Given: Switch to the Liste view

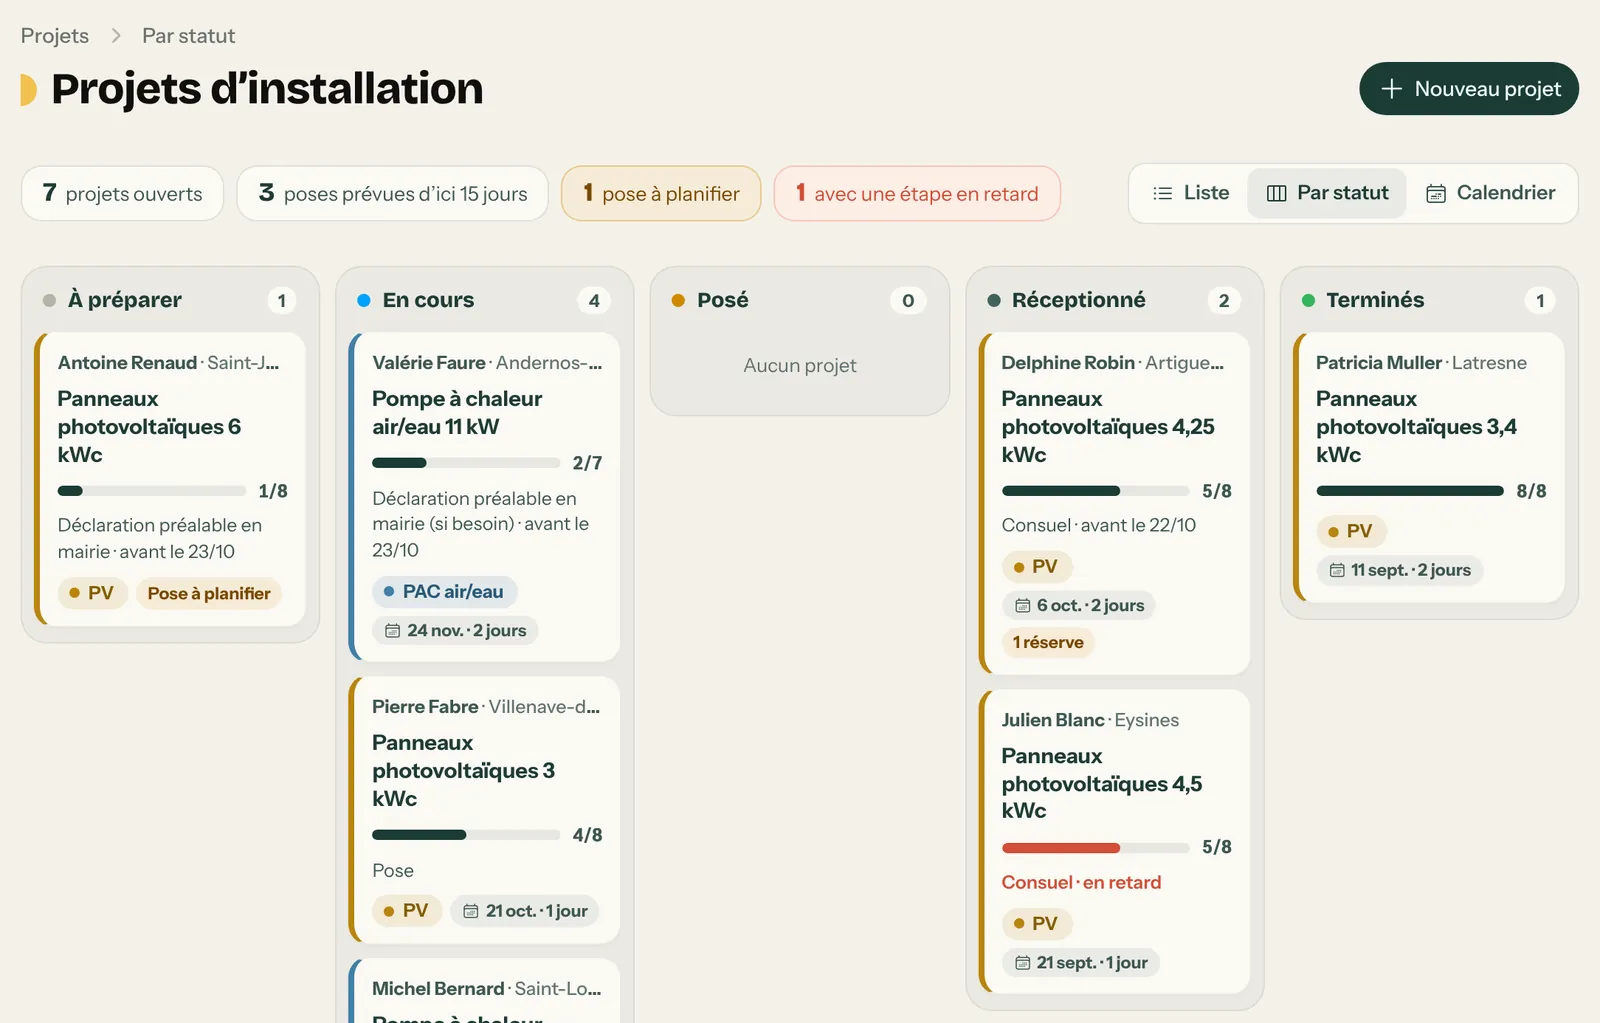Looking at the screenshot, I should 1190,193.
